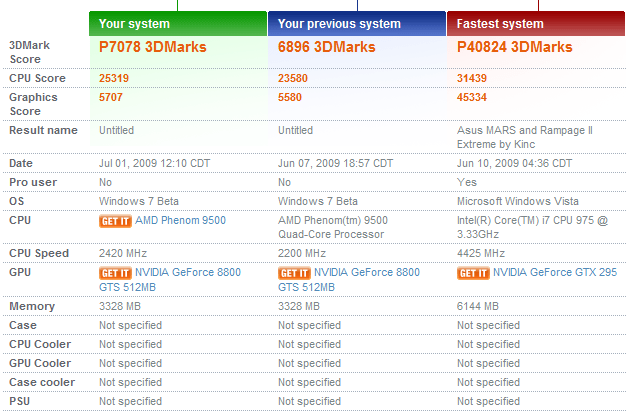This screenshot has width=634, height=415.
Task: Click CPU score value 31439
Action: point(472,78)
